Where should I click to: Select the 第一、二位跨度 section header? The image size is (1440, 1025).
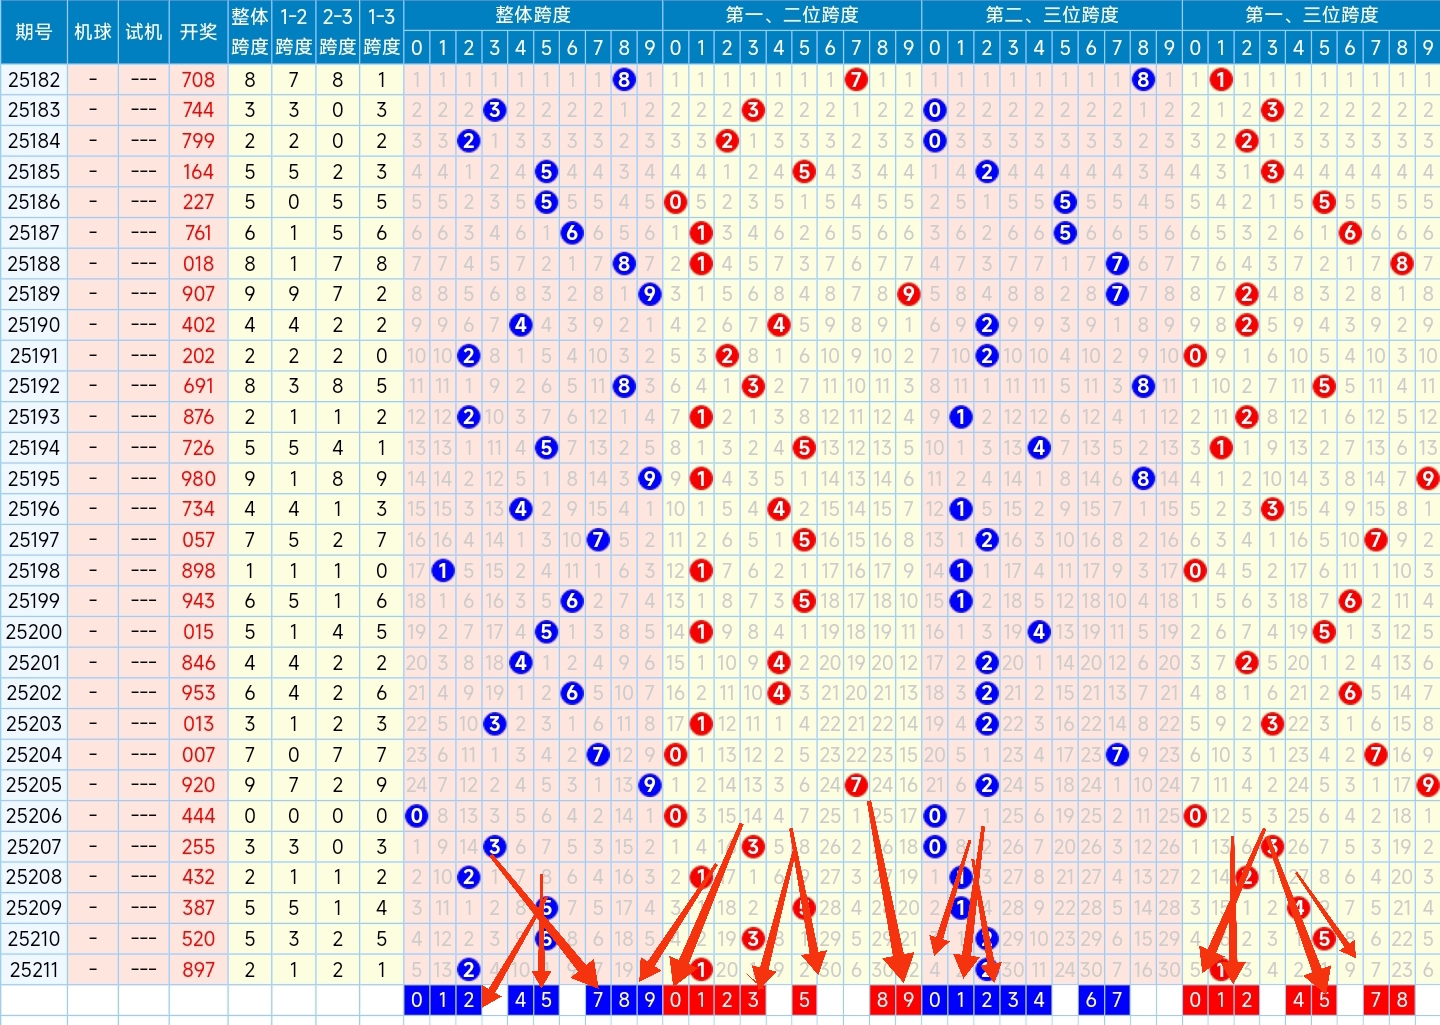tap(792, 15)
